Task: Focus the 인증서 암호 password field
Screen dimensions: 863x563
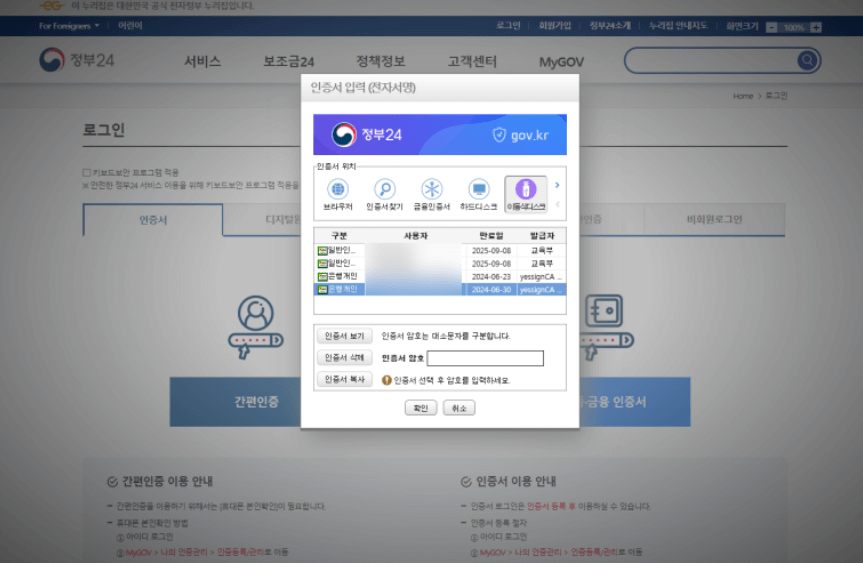Action: coord(485,358)
